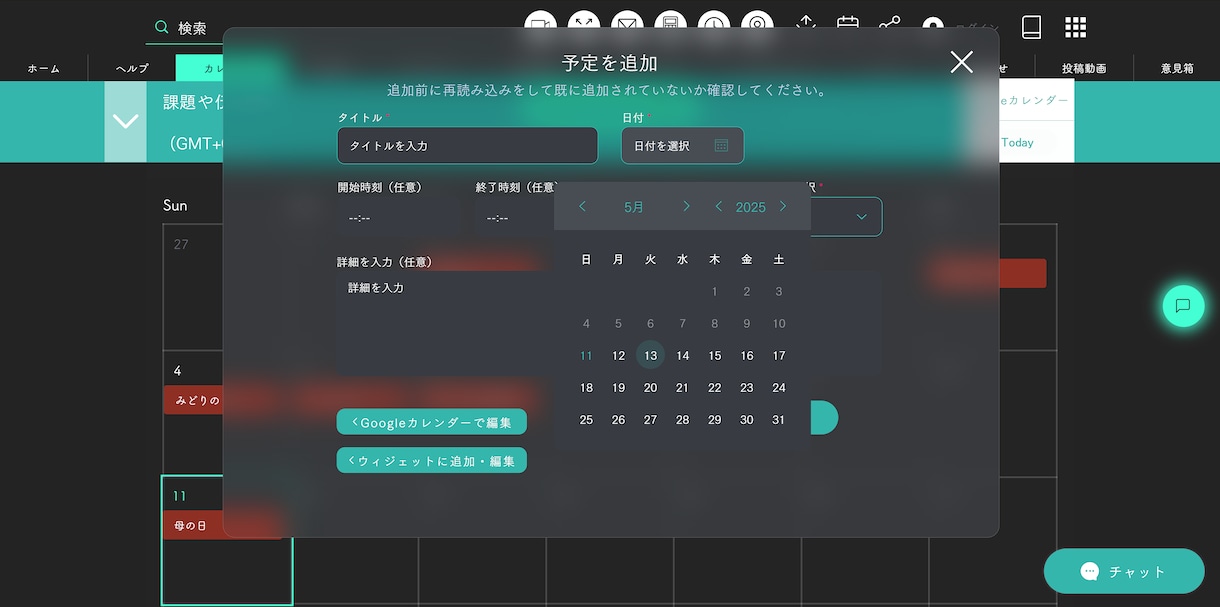This screenshot has width=1220, height=607.
Task: Click the search magnifier icon
Action: click(162, 28)
